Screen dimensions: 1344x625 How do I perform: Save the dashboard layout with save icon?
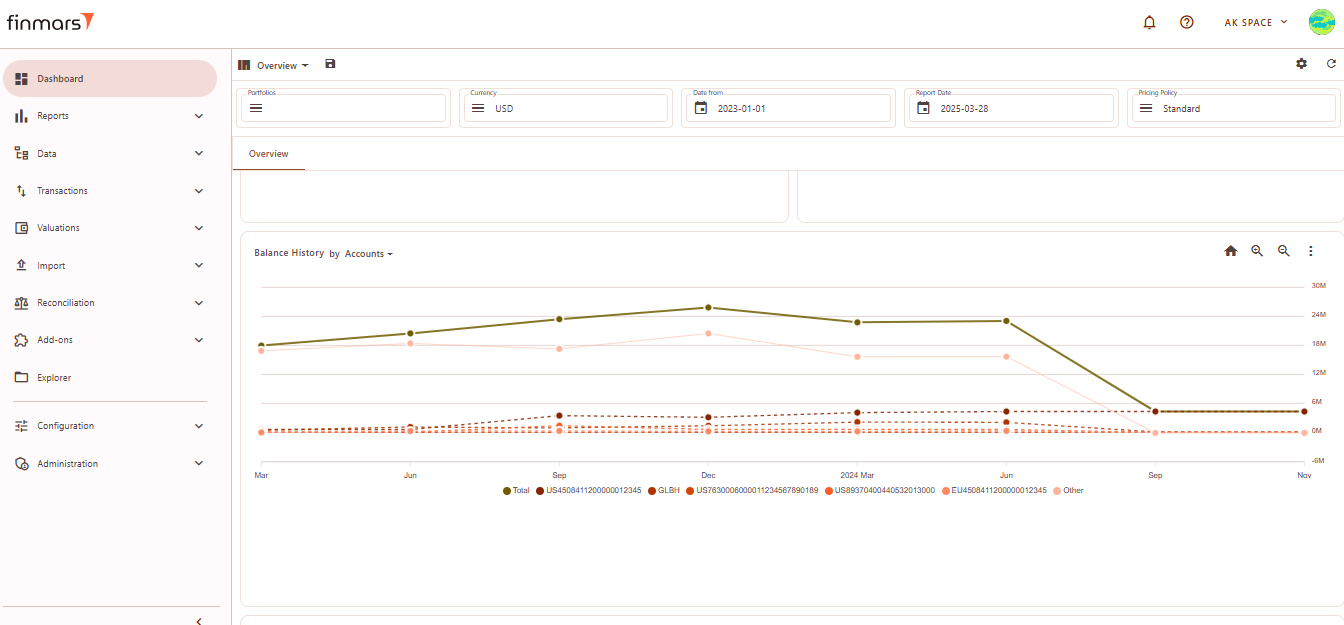[x=331, y=64]
